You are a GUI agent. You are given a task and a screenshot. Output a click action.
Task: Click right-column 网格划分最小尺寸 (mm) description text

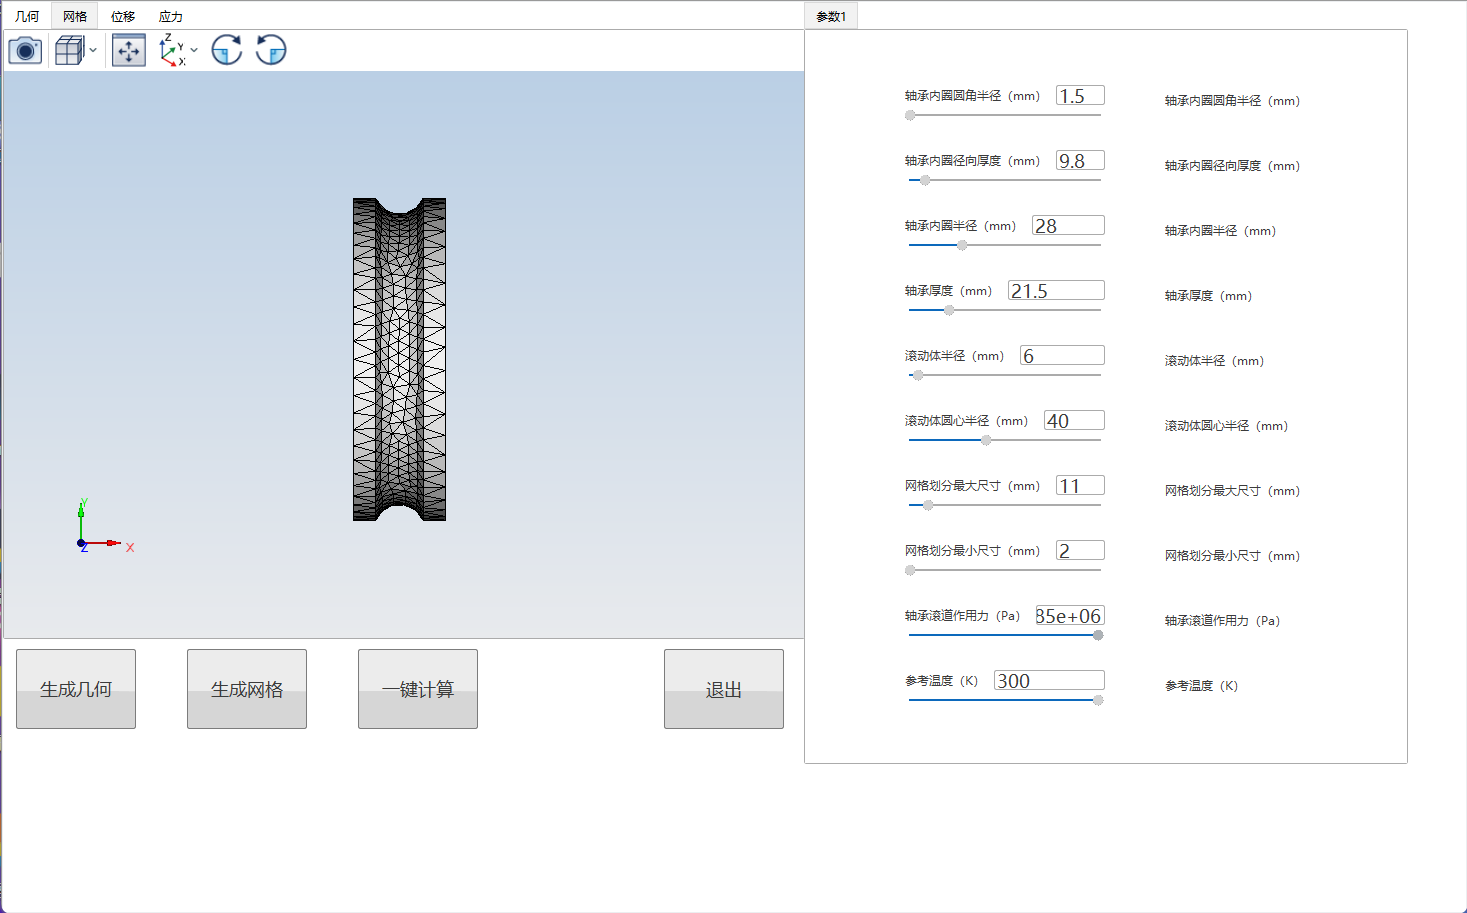tap(1232, 556)
